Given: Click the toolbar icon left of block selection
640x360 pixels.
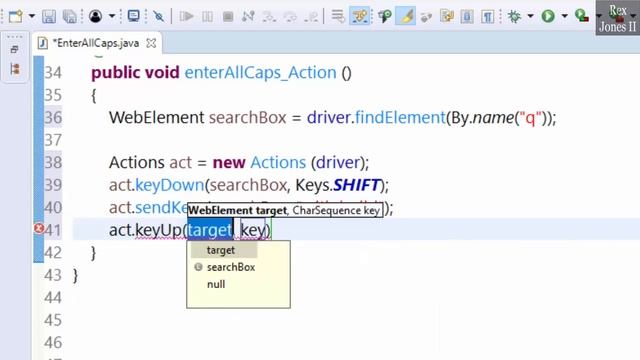Looking at the screenshot, I should click(447, 16).
